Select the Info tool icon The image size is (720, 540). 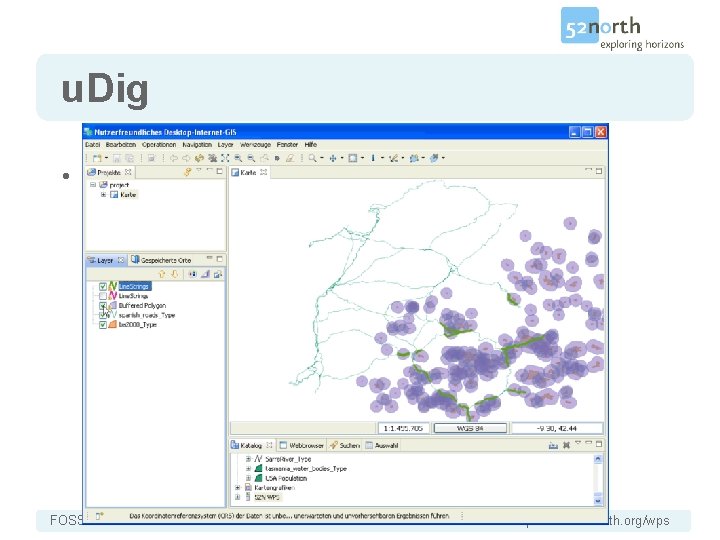tap(373, 158)
